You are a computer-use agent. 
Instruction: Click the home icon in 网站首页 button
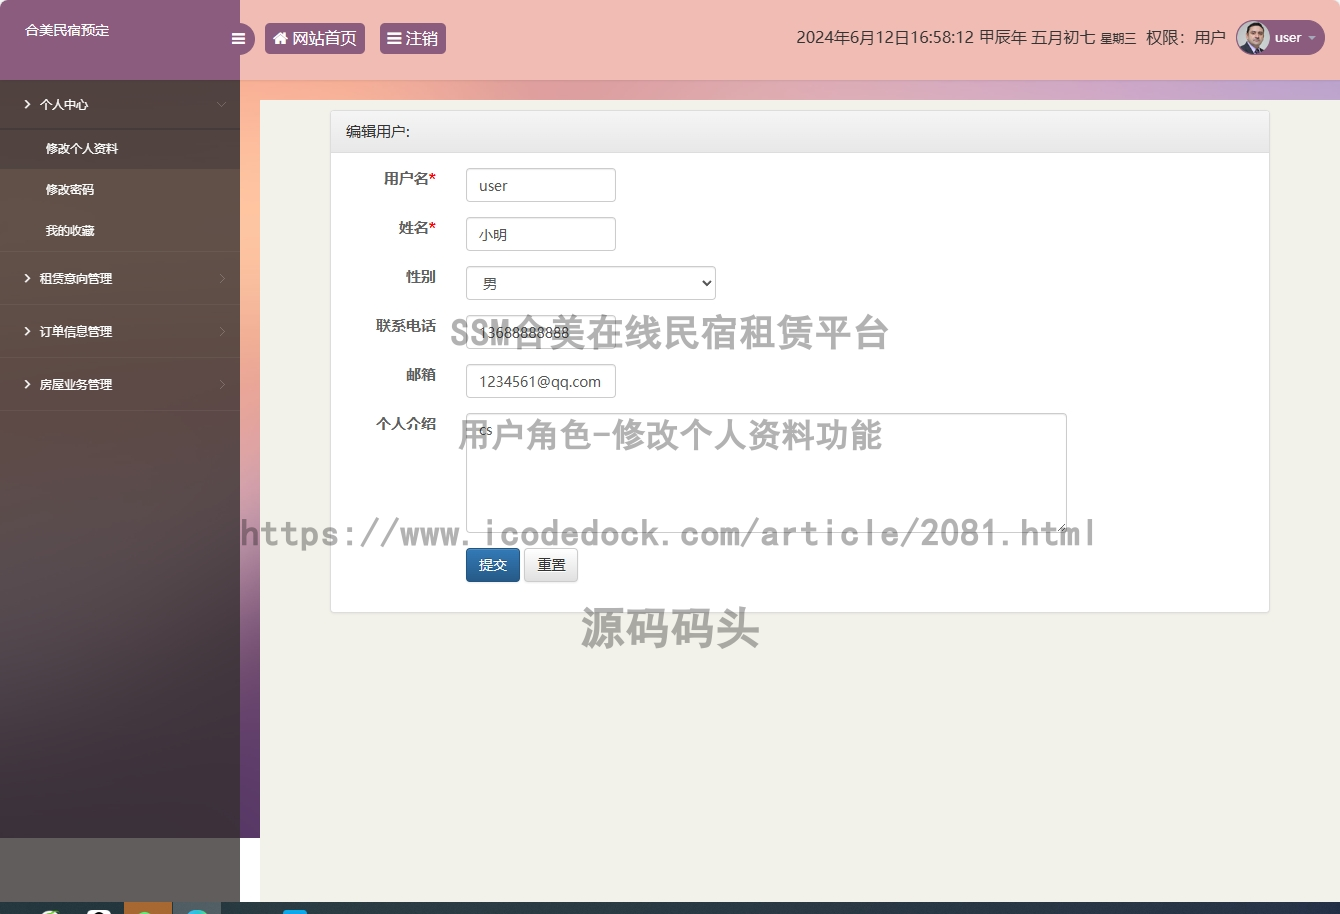pos(280,38)
